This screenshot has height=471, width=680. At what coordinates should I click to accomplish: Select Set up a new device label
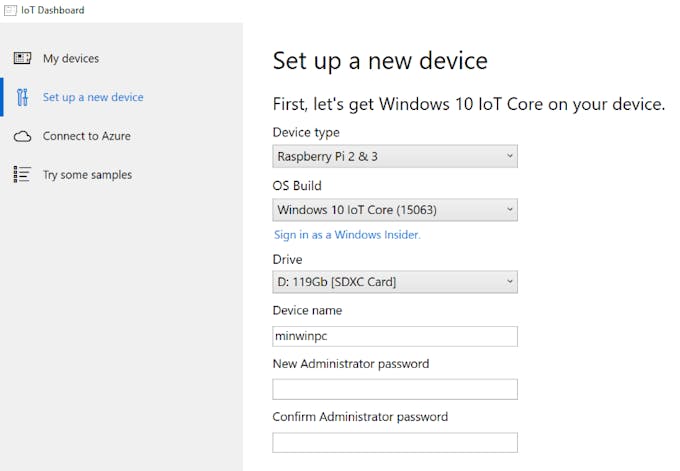(93, 97)
